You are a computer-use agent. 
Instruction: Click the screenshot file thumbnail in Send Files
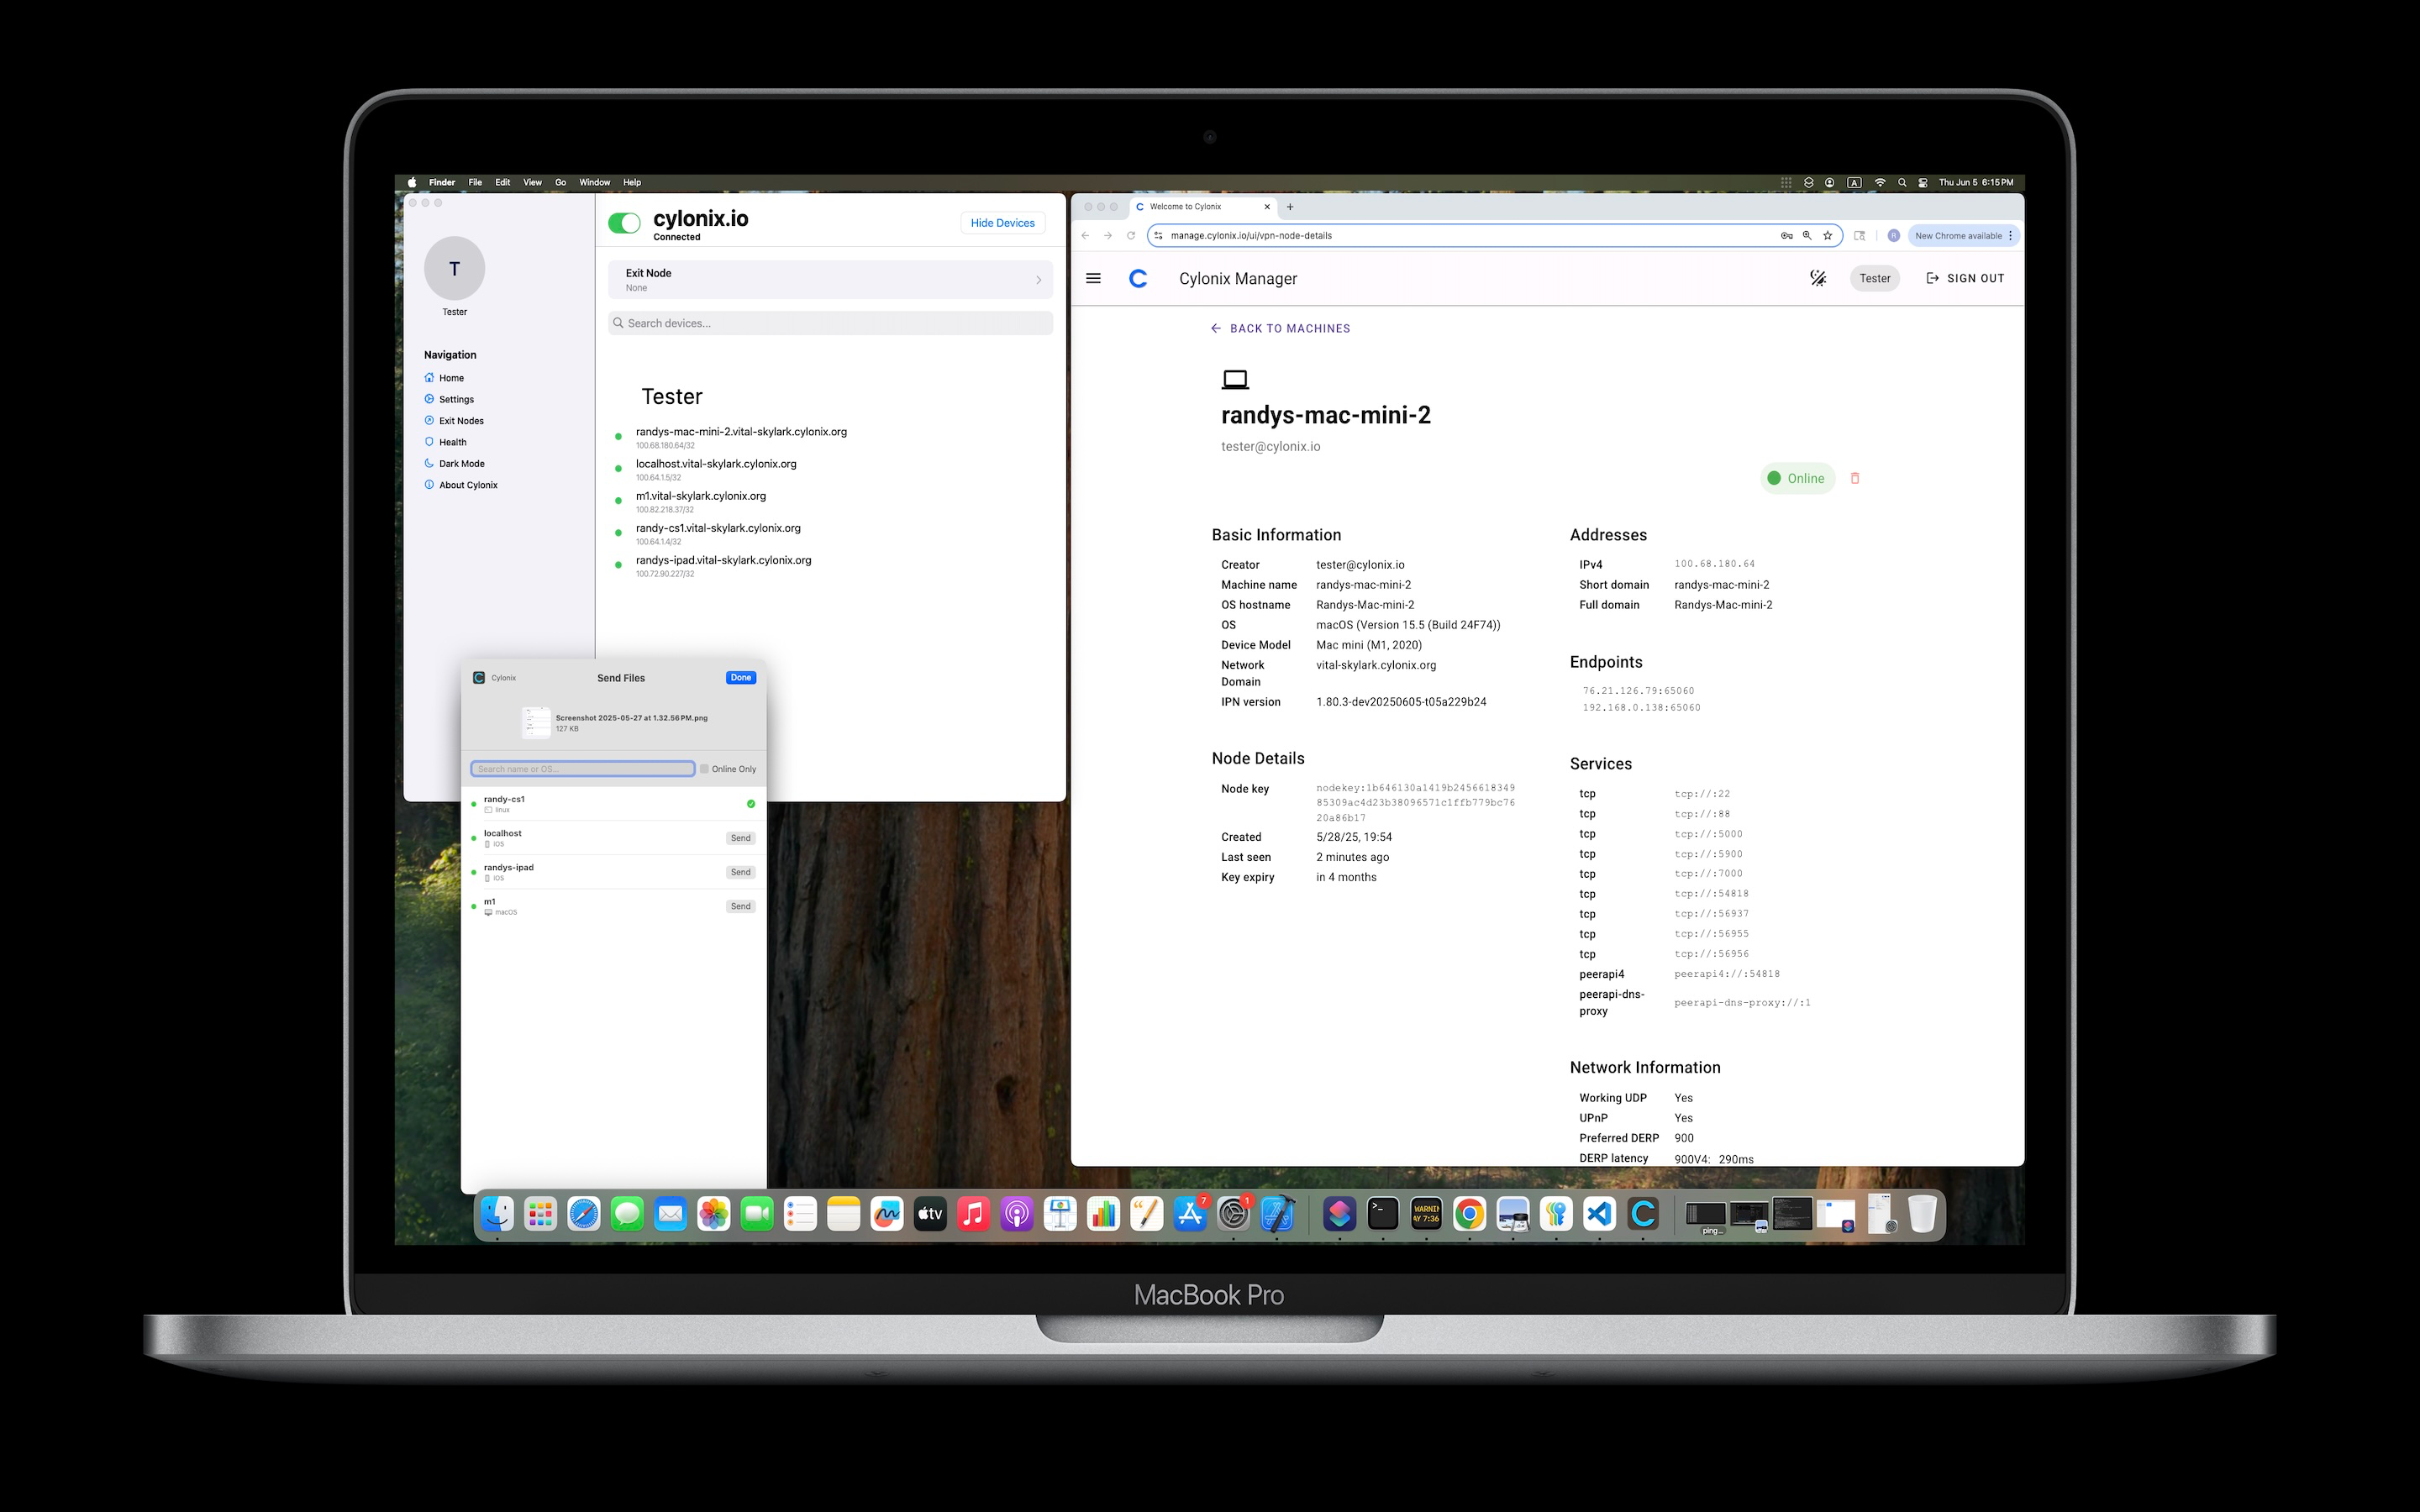coord(536,722)
